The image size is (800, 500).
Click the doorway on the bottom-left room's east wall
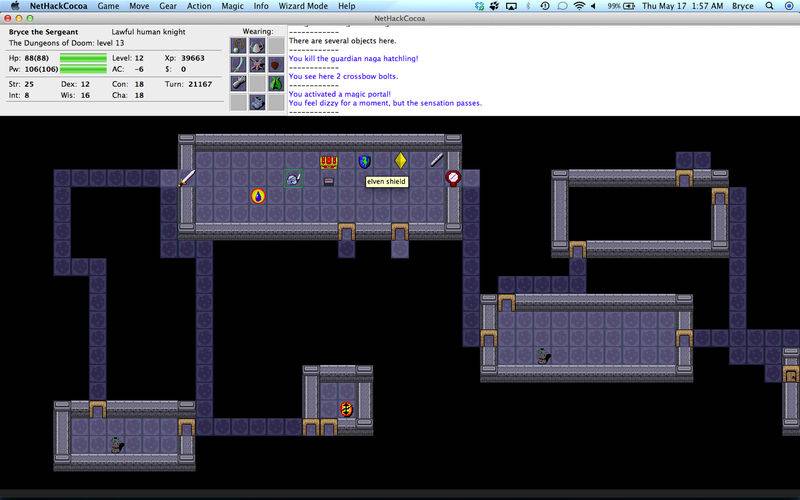pos(187,427)
